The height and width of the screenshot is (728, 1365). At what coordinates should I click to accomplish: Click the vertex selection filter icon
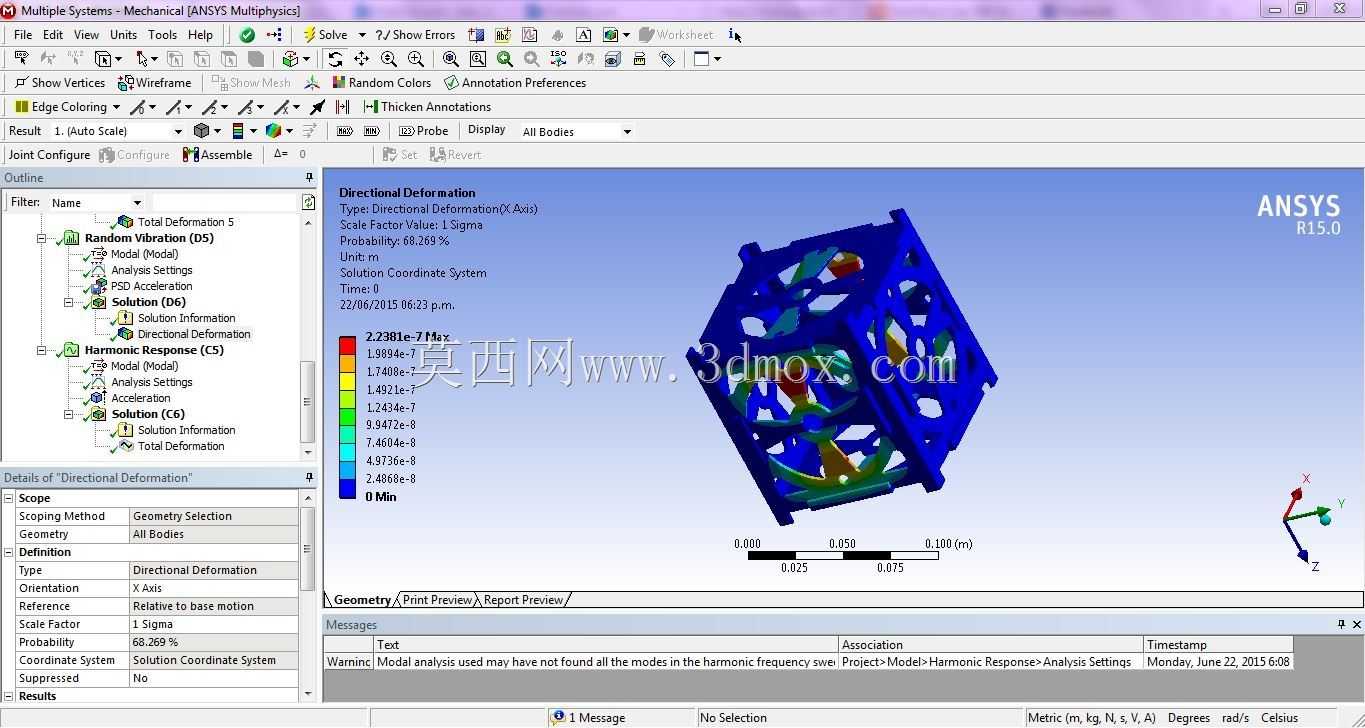pos(175,59)
